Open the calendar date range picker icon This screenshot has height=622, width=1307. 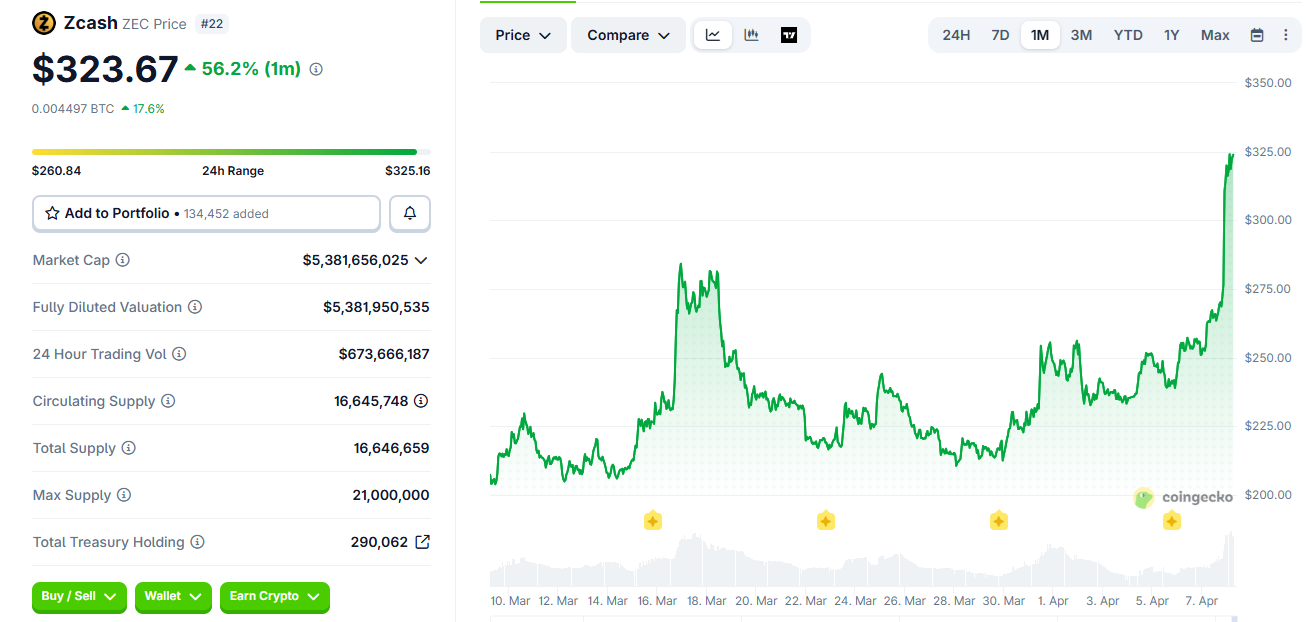(x=1257, y=35)
